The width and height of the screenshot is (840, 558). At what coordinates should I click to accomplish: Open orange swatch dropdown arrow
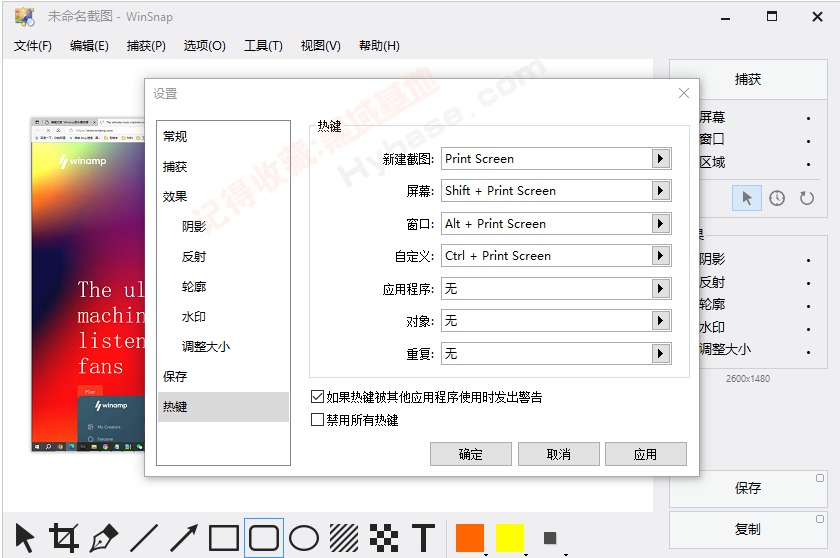(x=486, y=554)
